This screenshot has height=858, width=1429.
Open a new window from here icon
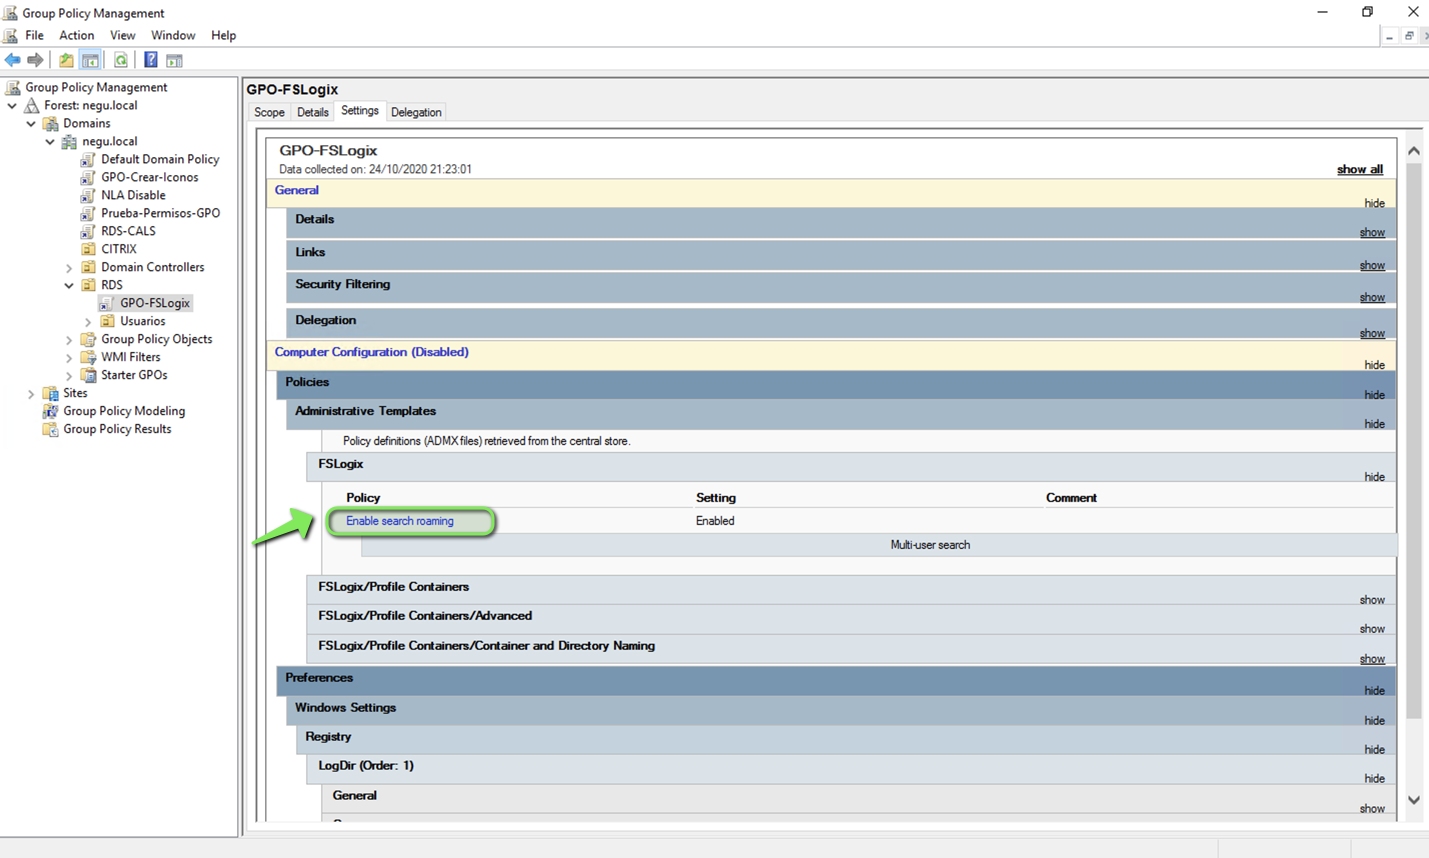pos(174,59)
